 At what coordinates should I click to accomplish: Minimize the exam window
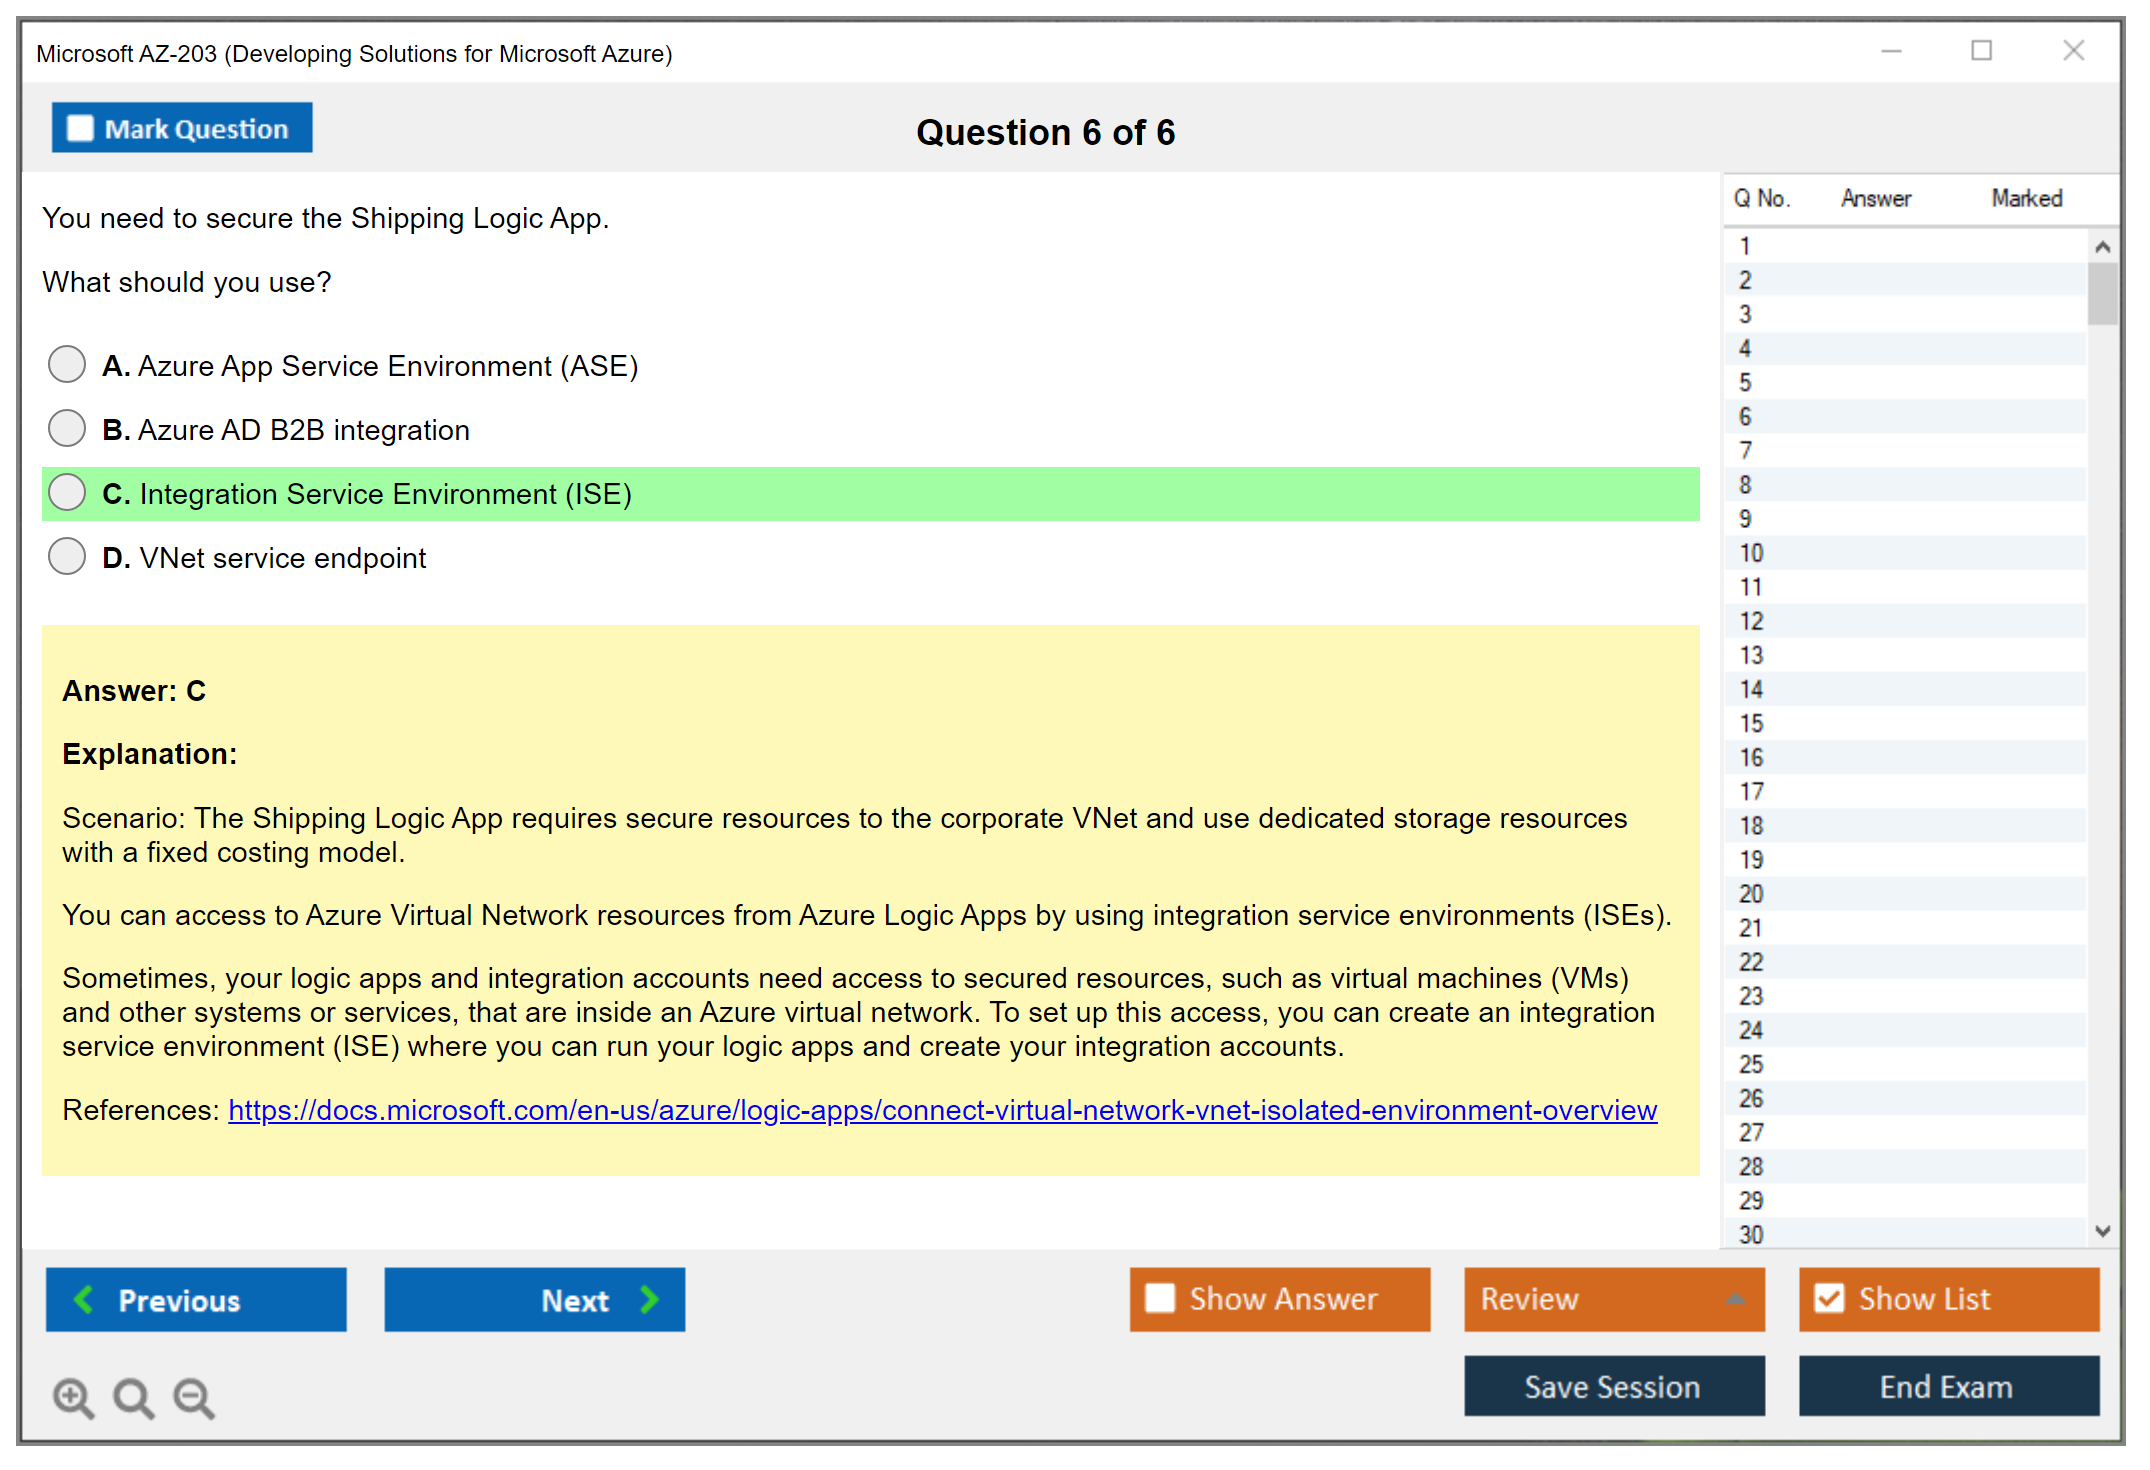[1891, 51]
